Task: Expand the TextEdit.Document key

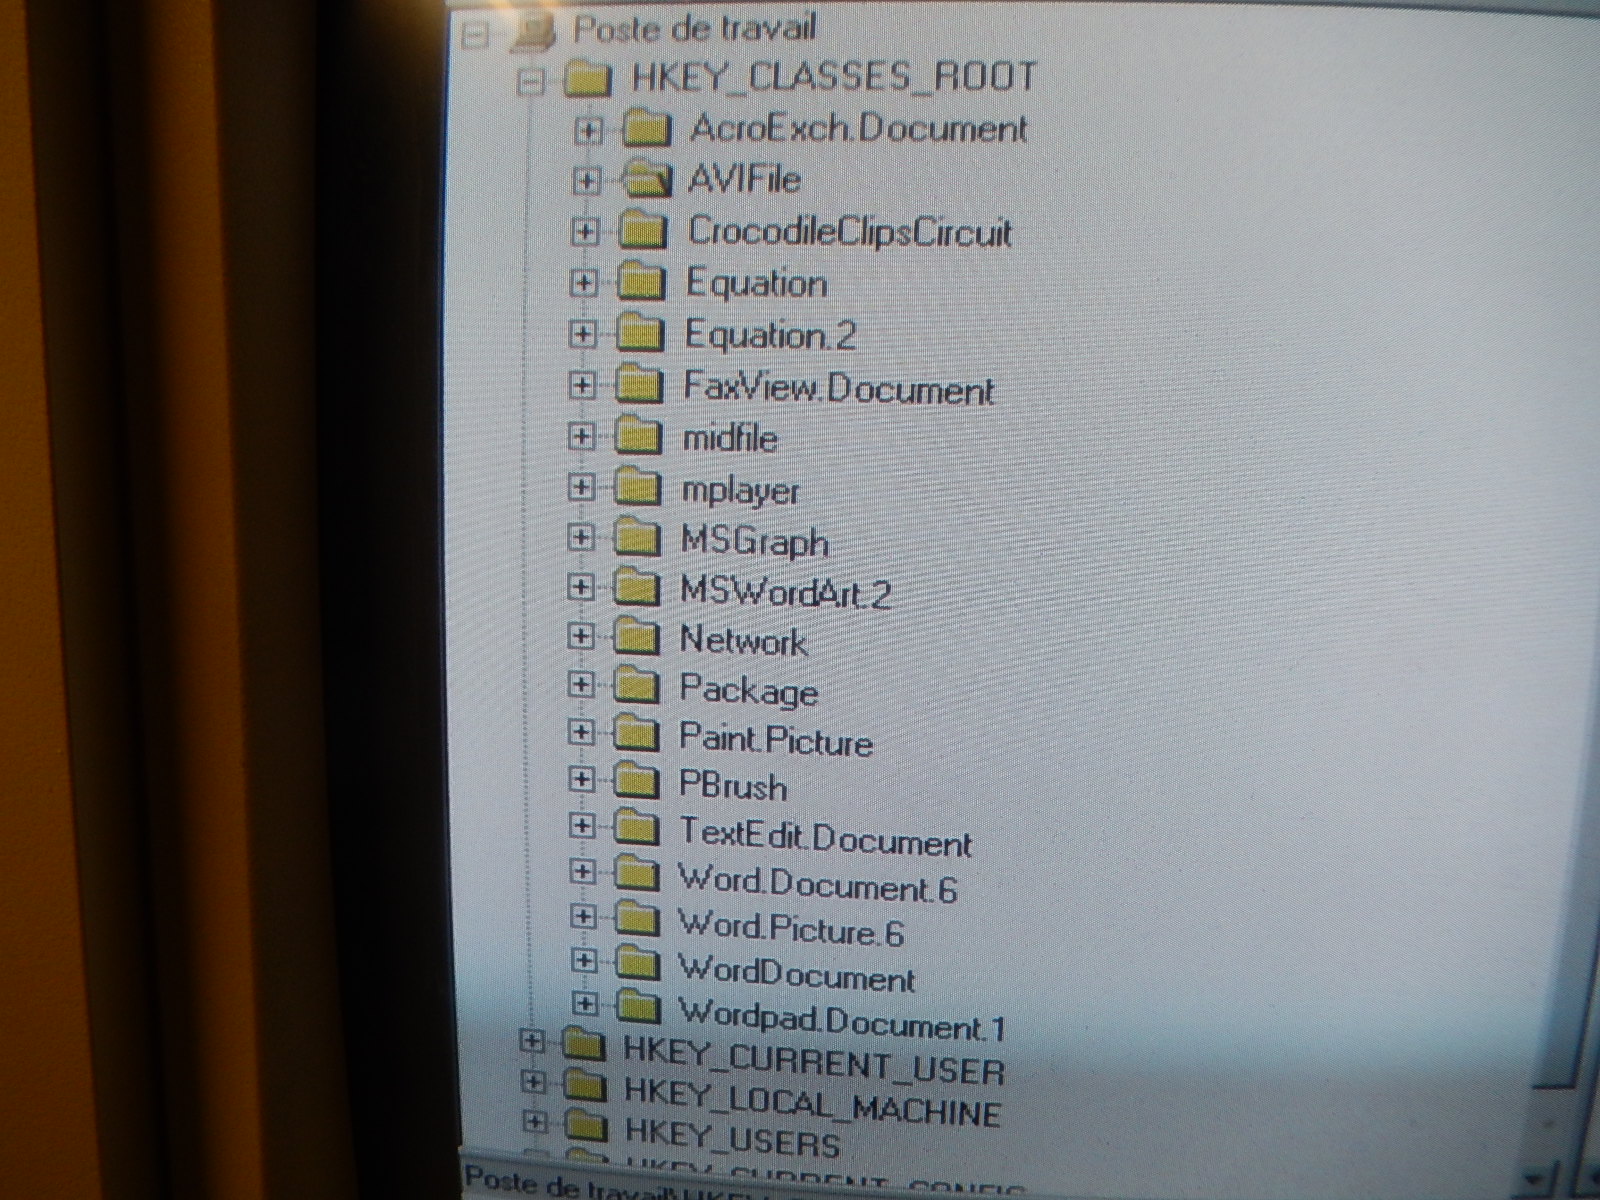Action: click(x=581, y=826)
